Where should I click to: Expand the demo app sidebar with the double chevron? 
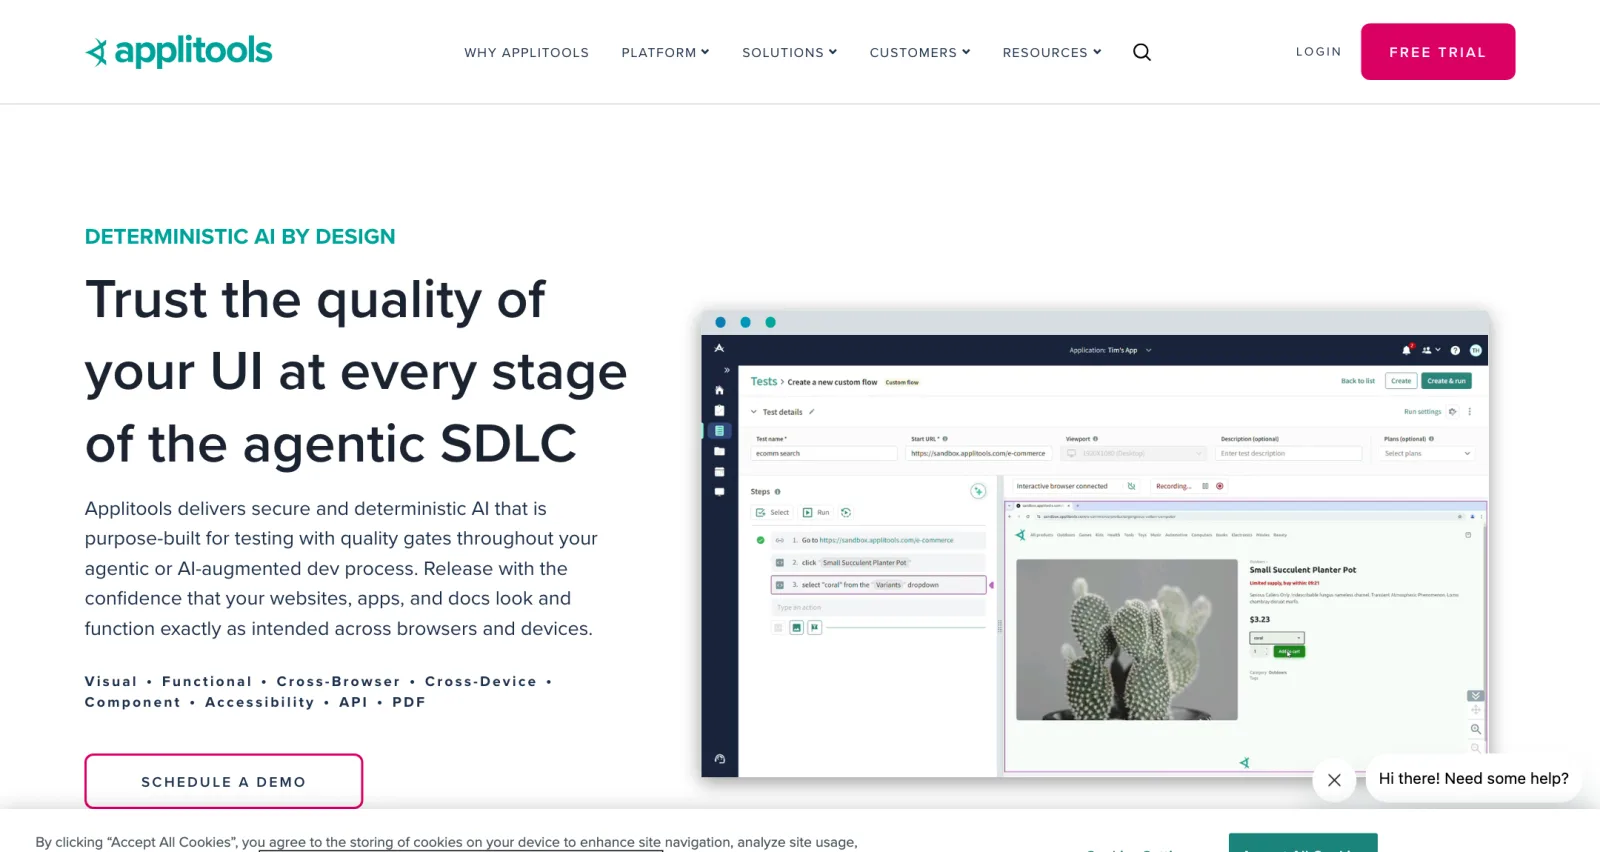(x=727, y=370)
